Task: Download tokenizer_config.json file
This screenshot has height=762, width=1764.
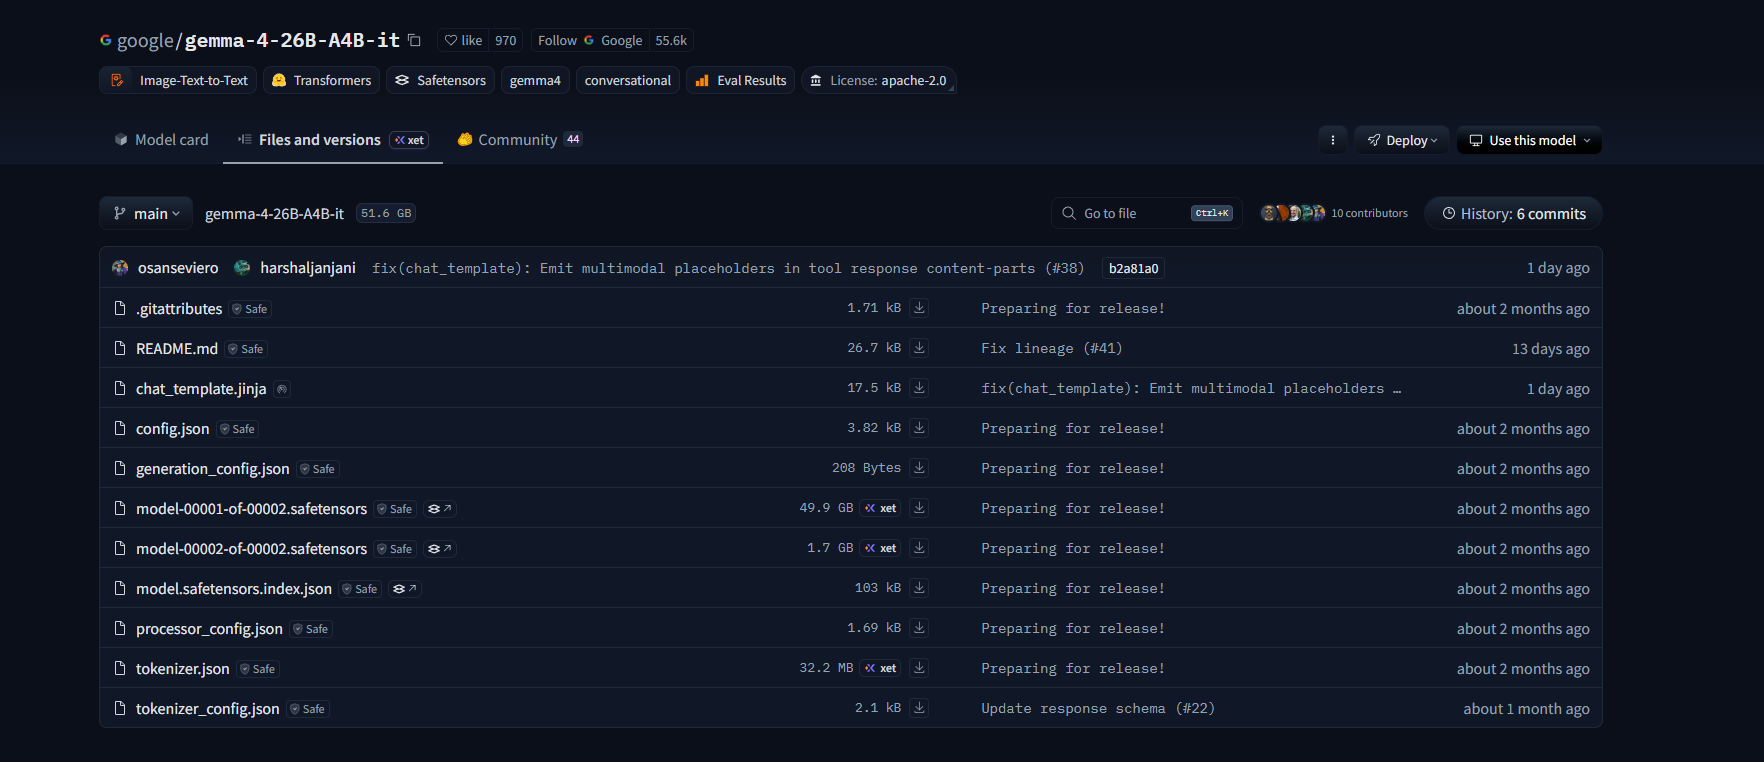Action: click(x=919, y=708)
